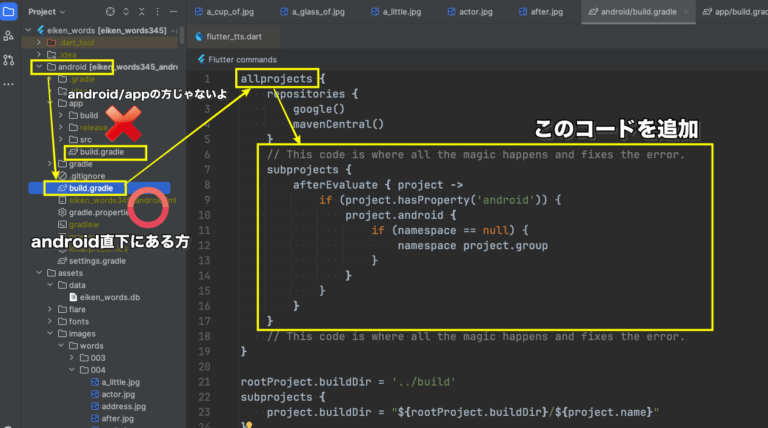Image resolution: width=768 pixels, height=428 pixels.
Task: Click the Flutter commands link
Action: [241, 59]
